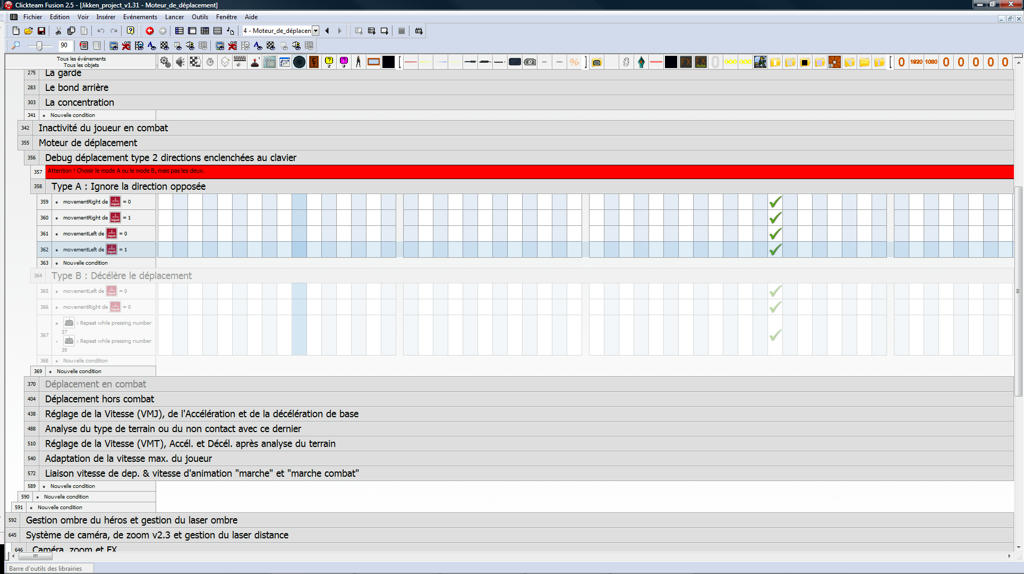Click the Undo arrow icon
Viewport: 1024px width, 574px height.
pyautogui.click(x=101, y=31)
